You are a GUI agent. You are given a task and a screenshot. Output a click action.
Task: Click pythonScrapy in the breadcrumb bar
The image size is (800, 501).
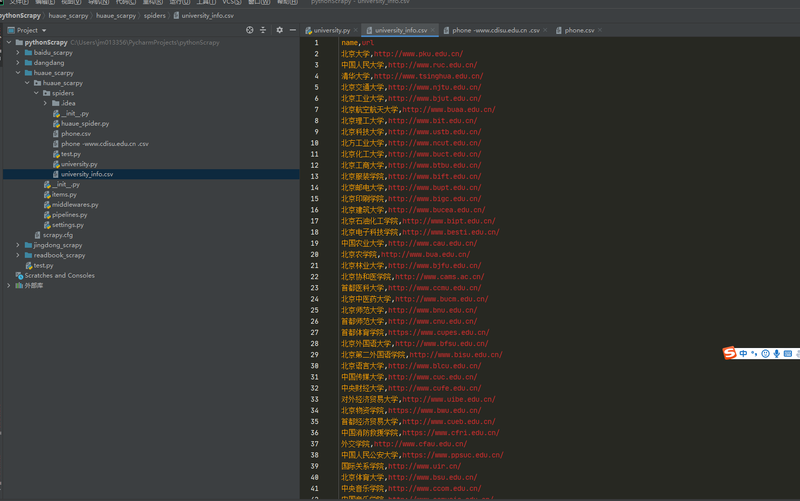click(20, 15)
